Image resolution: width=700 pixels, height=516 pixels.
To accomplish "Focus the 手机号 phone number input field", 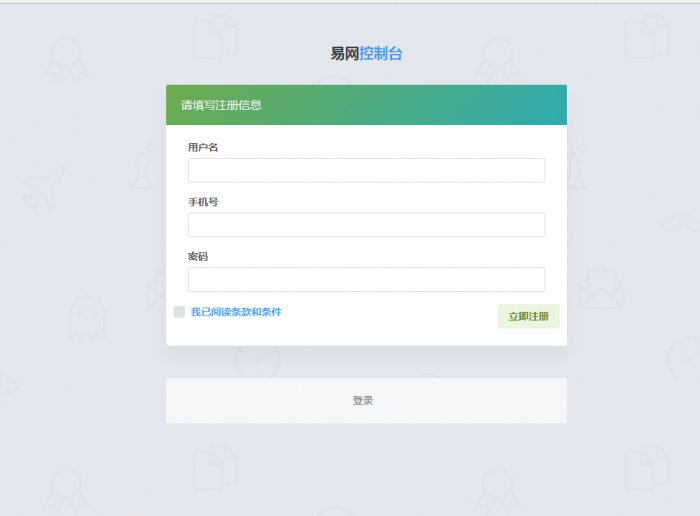I will (x=366, y=225).
